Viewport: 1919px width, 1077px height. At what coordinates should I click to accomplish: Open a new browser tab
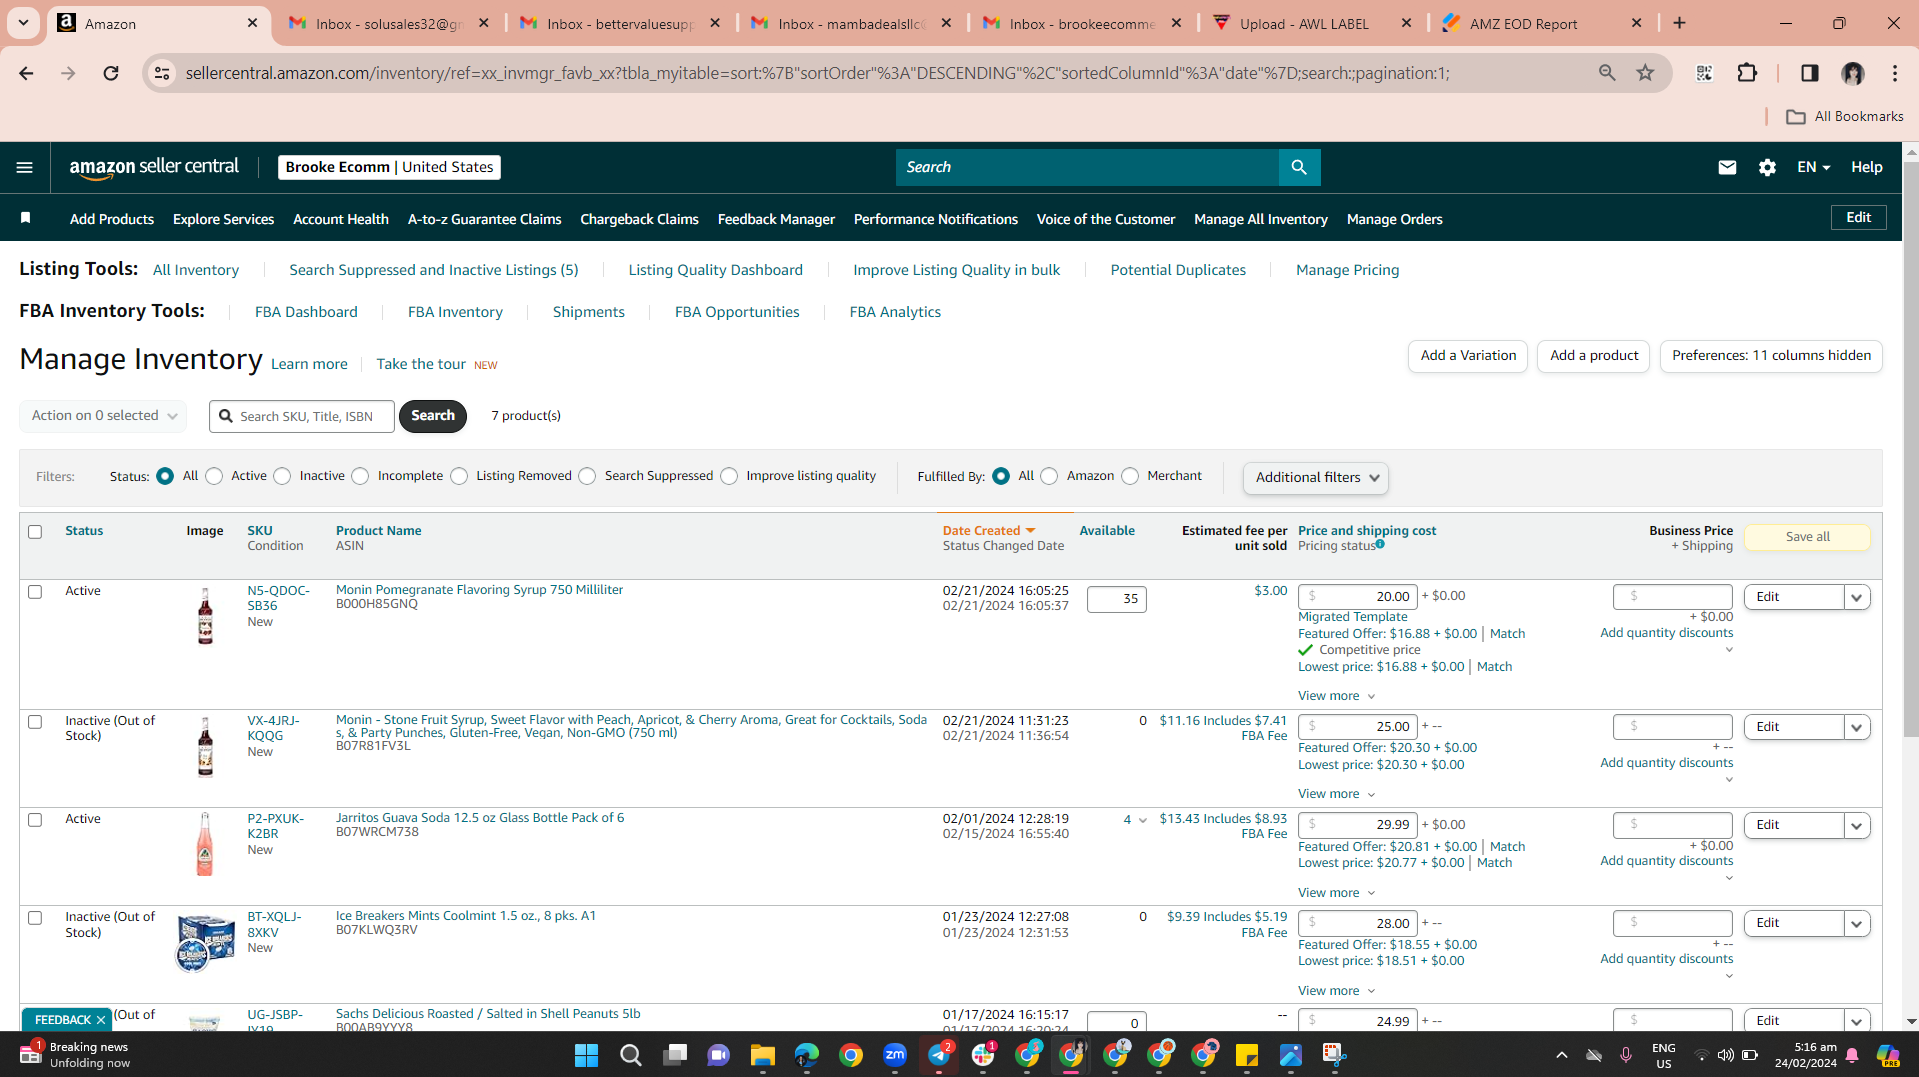tap(1679, 23)
